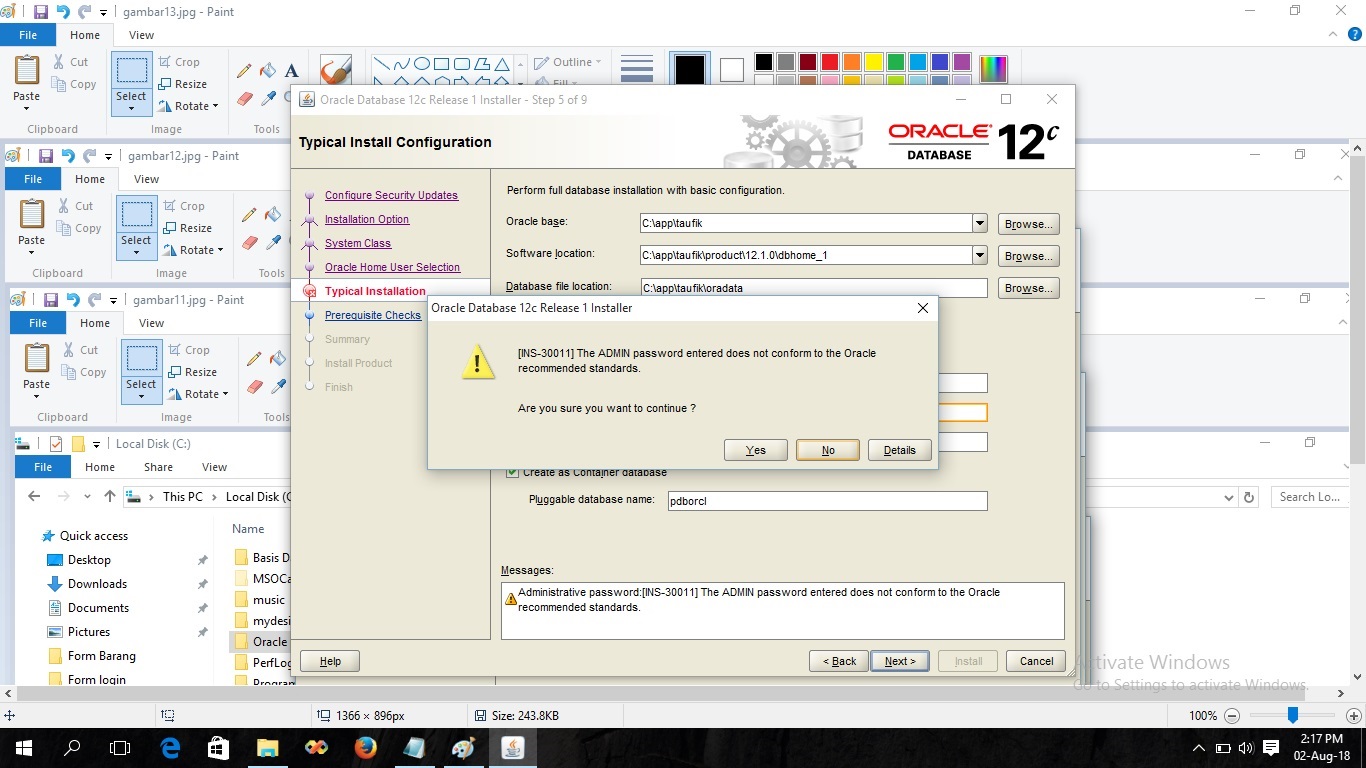The width and height of the screenshot is (1366, 768).
Task: Open the Prerequisite Checks step link
Action: point(373,315)
